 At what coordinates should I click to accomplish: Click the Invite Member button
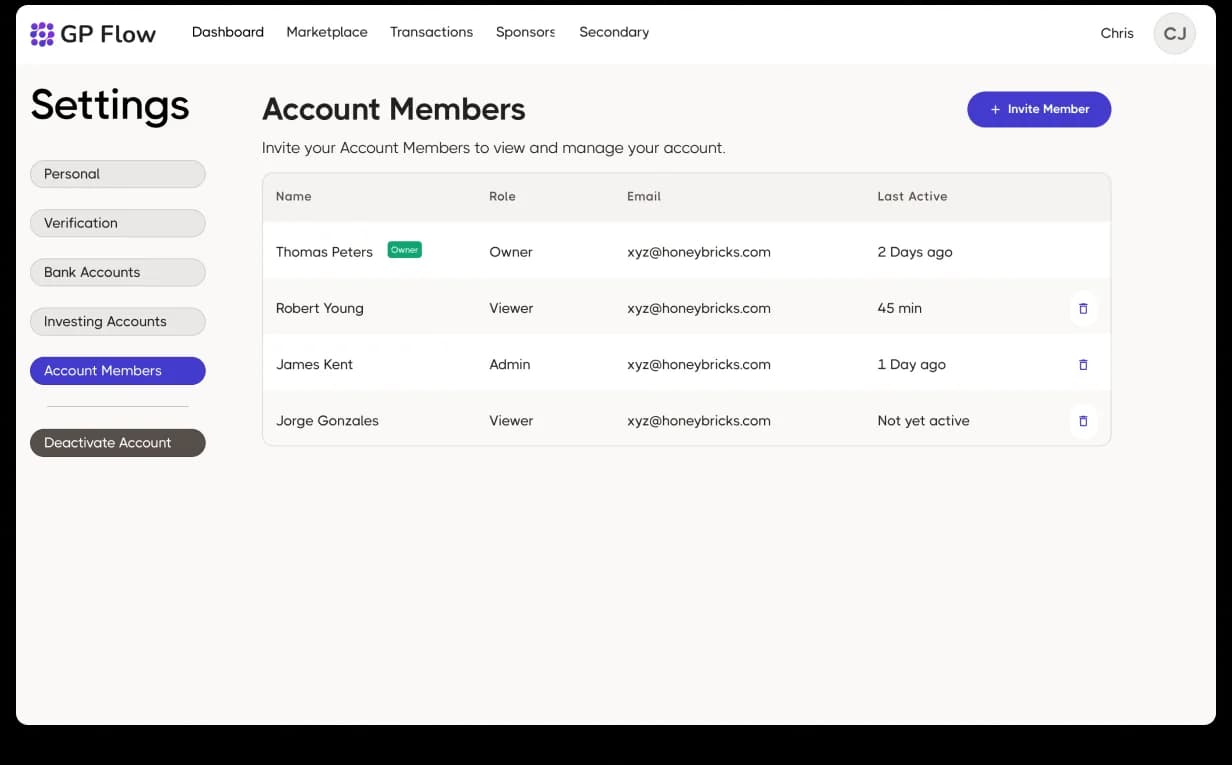[1039, 109]
